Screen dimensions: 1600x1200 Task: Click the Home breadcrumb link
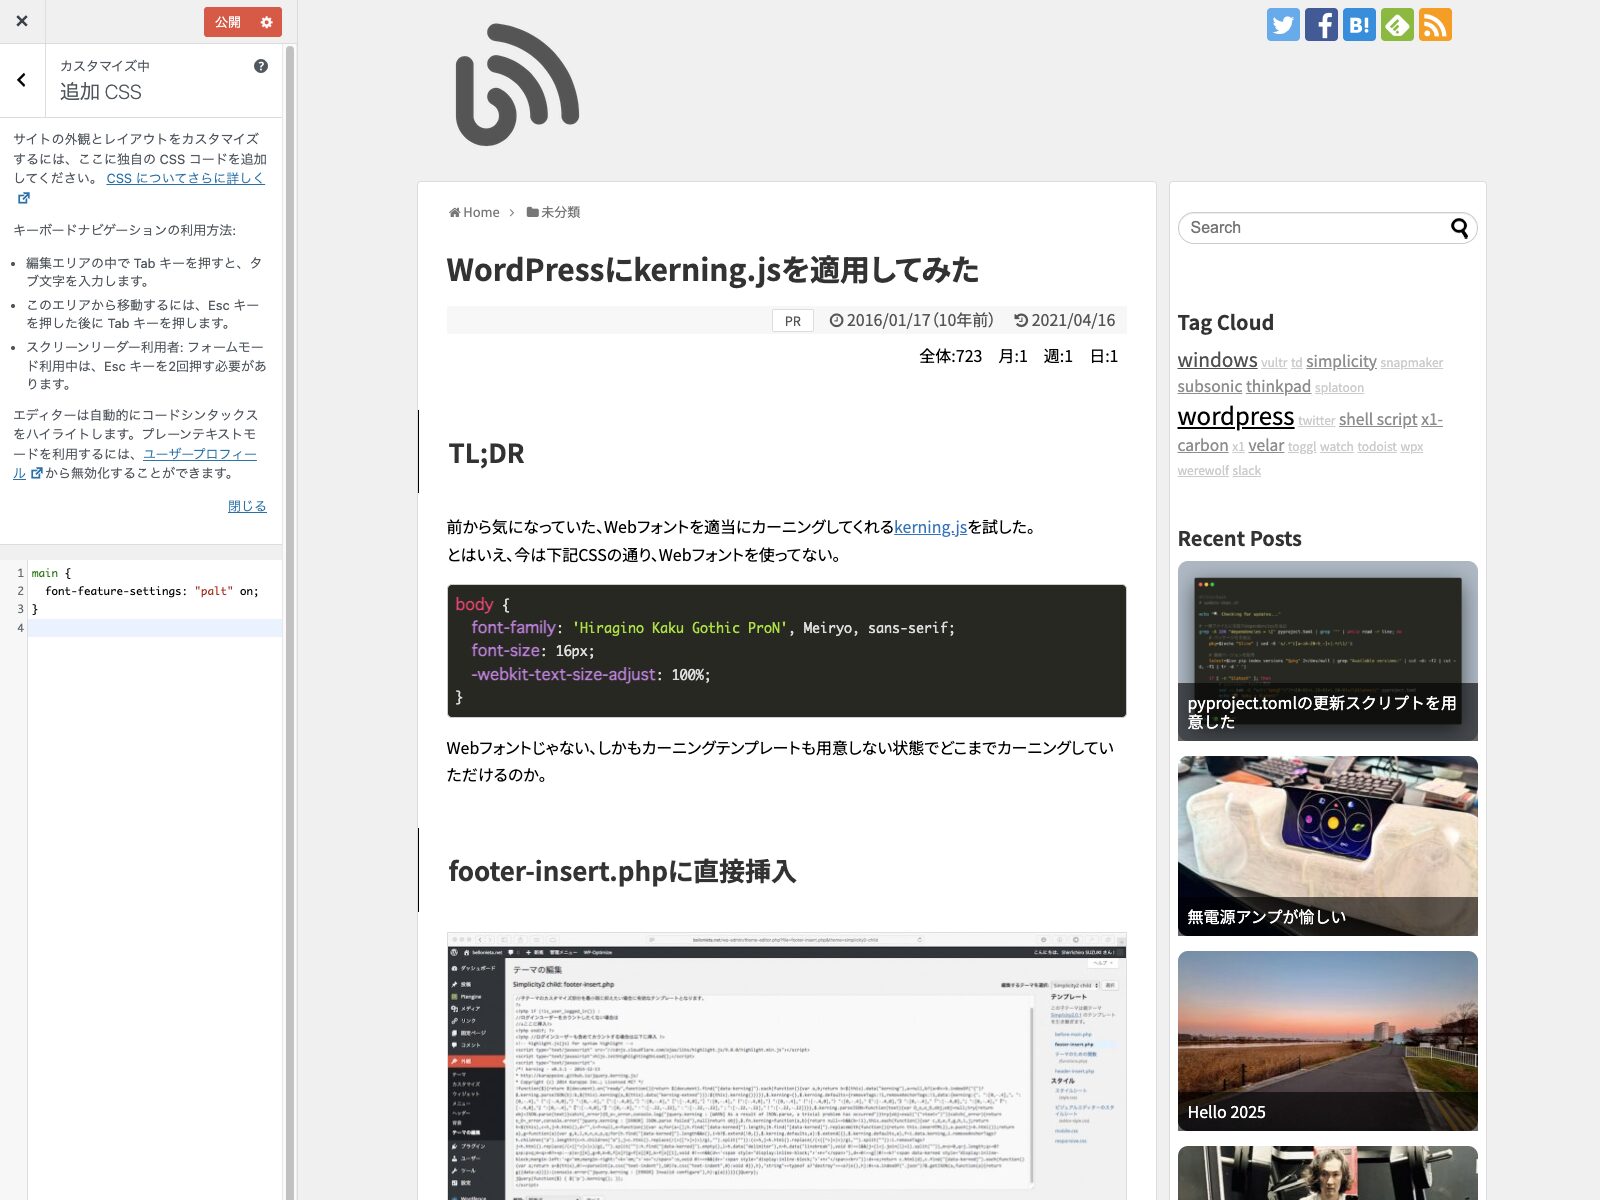(474, 212)
